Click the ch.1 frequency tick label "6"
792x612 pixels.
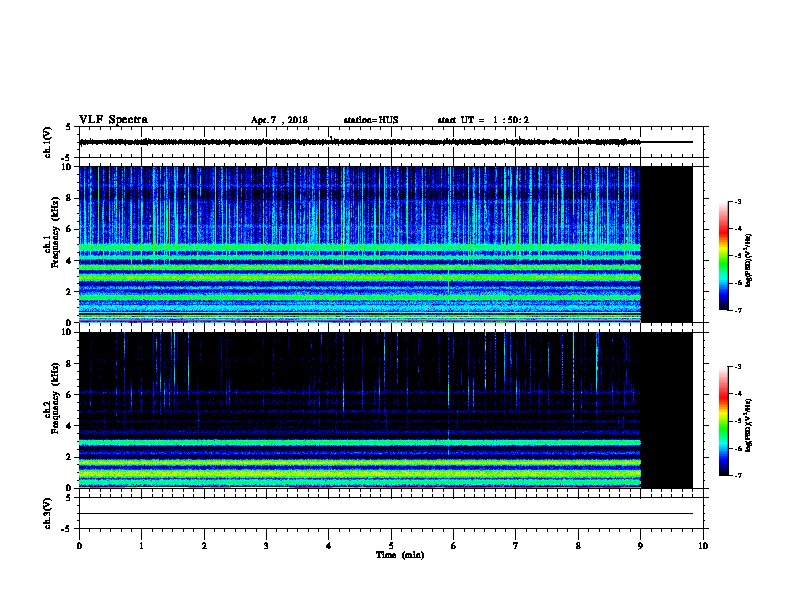pyautogui.click(x=69, y=229)
